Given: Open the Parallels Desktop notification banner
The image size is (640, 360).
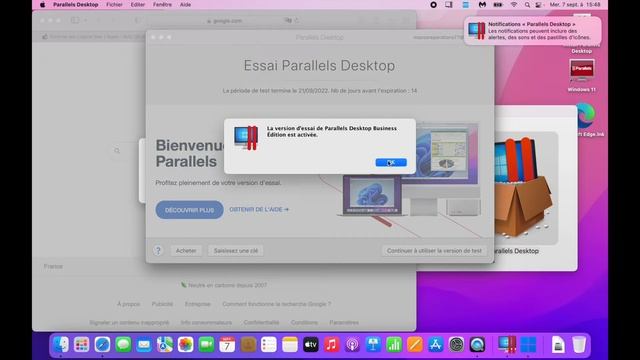Looking at the screenshot, I should pos(533,31).
